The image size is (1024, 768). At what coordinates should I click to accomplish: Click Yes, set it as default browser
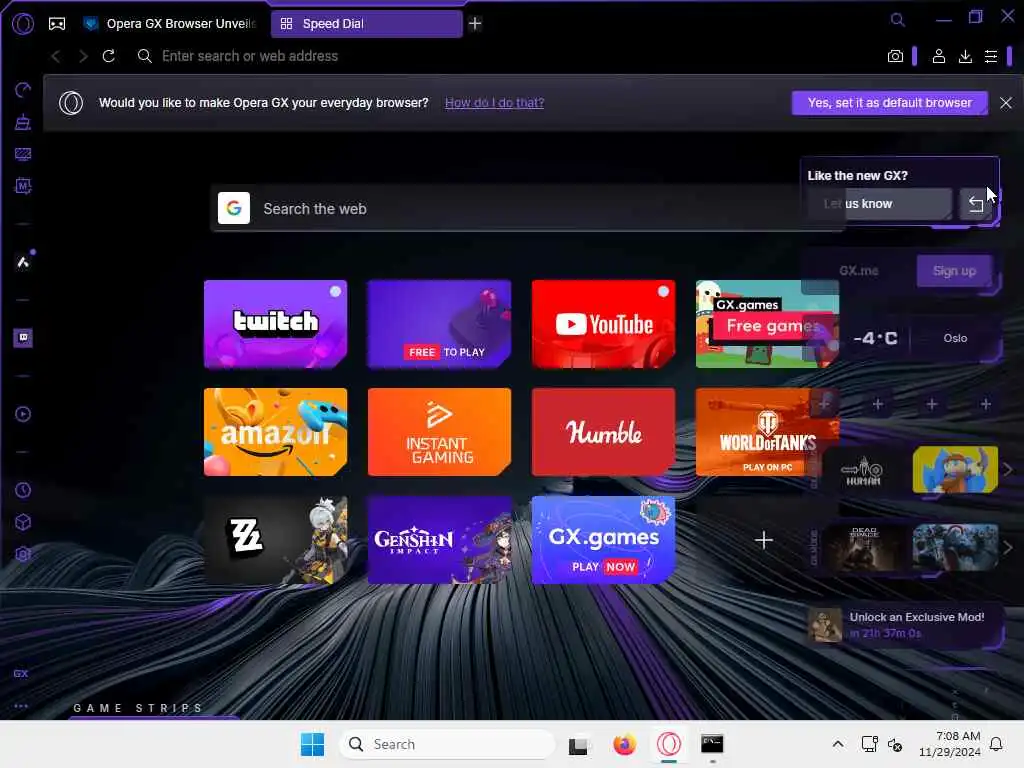click(x=889, y=103)
